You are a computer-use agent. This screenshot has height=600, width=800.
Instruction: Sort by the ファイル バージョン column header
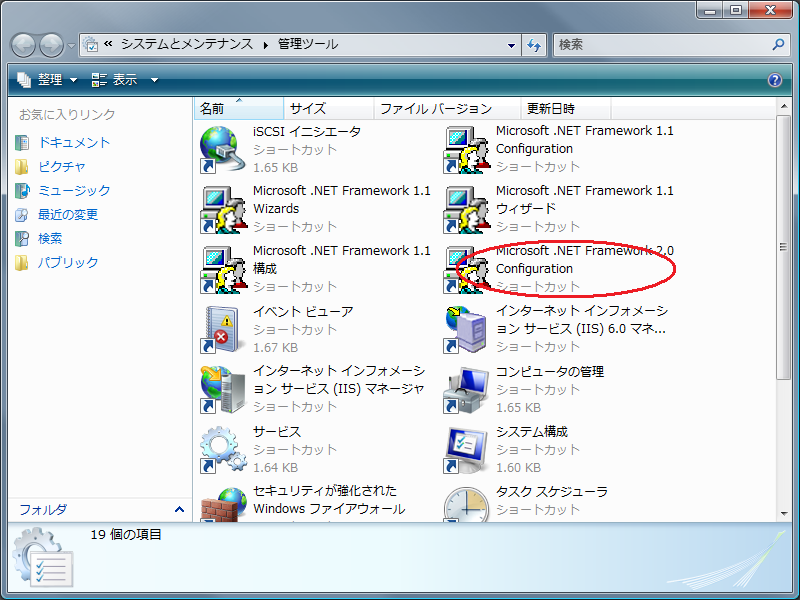(x=447, y=108)
